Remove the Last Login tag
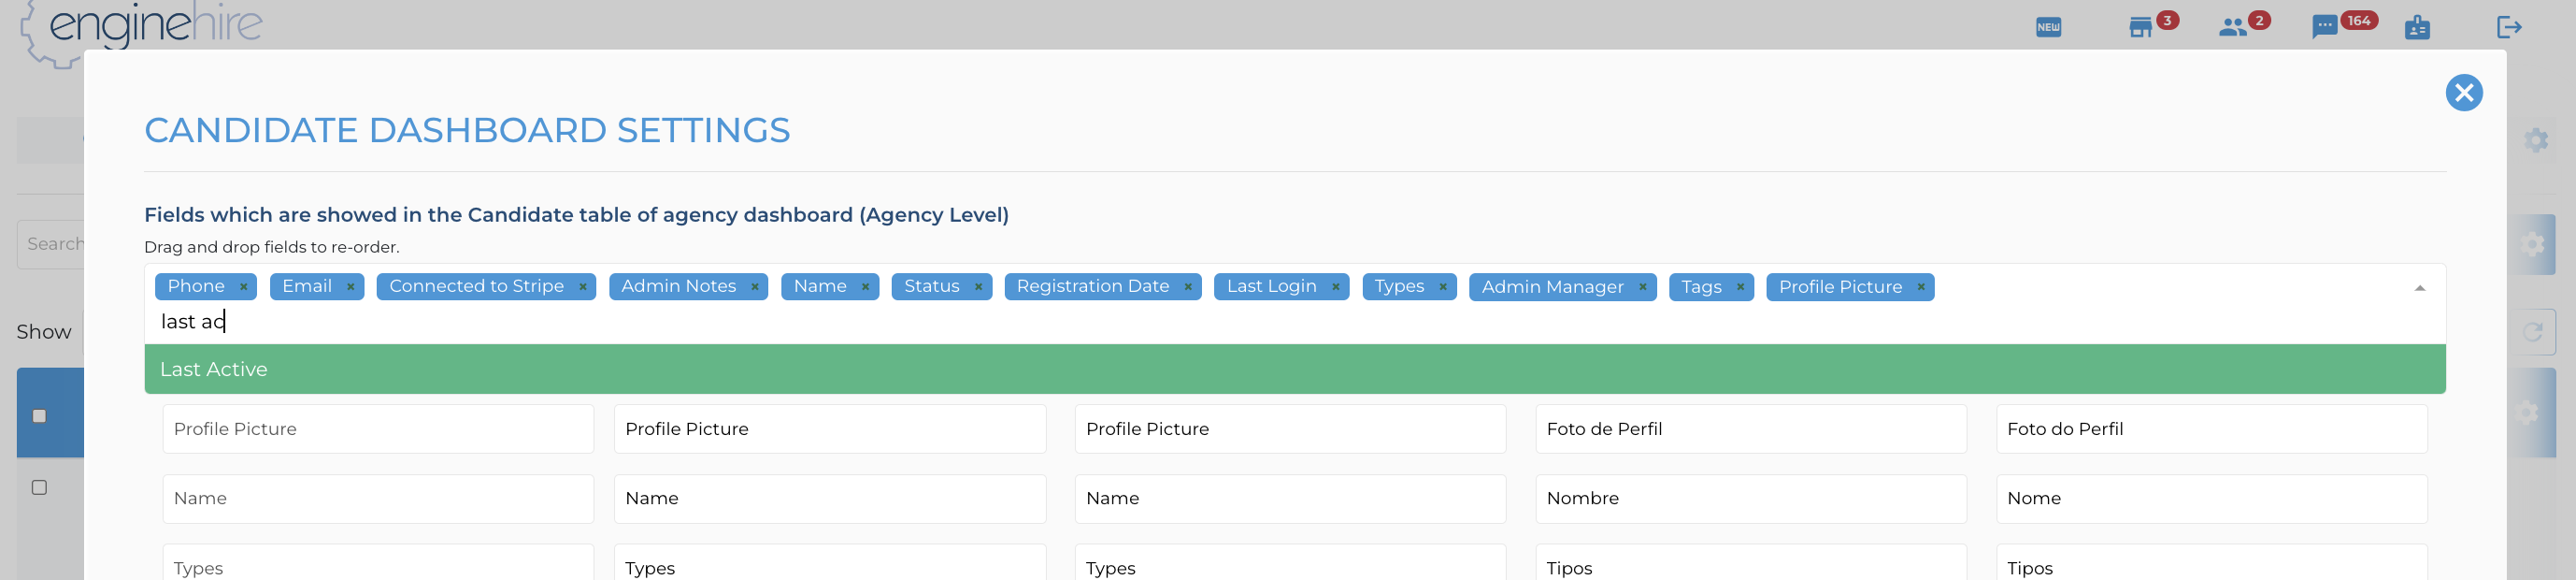 pos(1335,287)
